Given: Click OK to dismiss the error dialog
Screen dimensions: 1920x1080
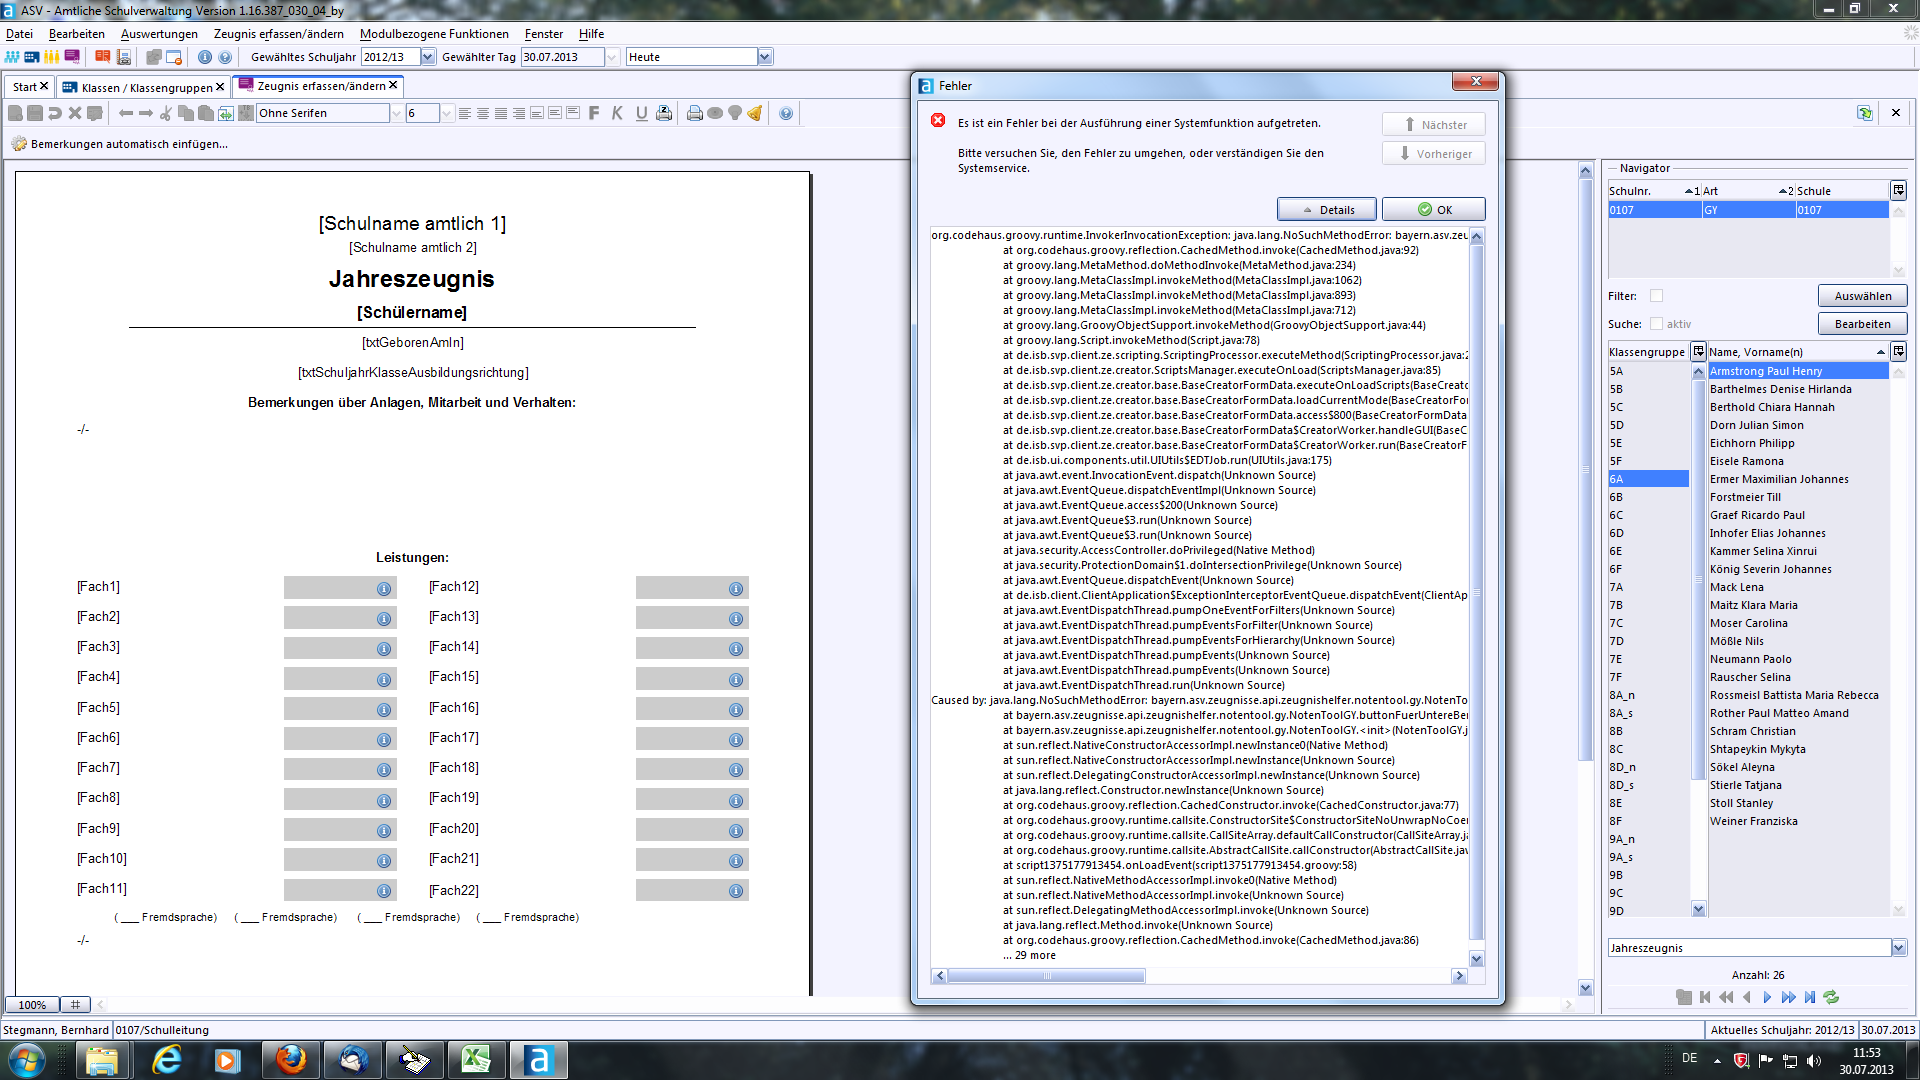Looking at the screenshot, I should [x=1433, y=208].
